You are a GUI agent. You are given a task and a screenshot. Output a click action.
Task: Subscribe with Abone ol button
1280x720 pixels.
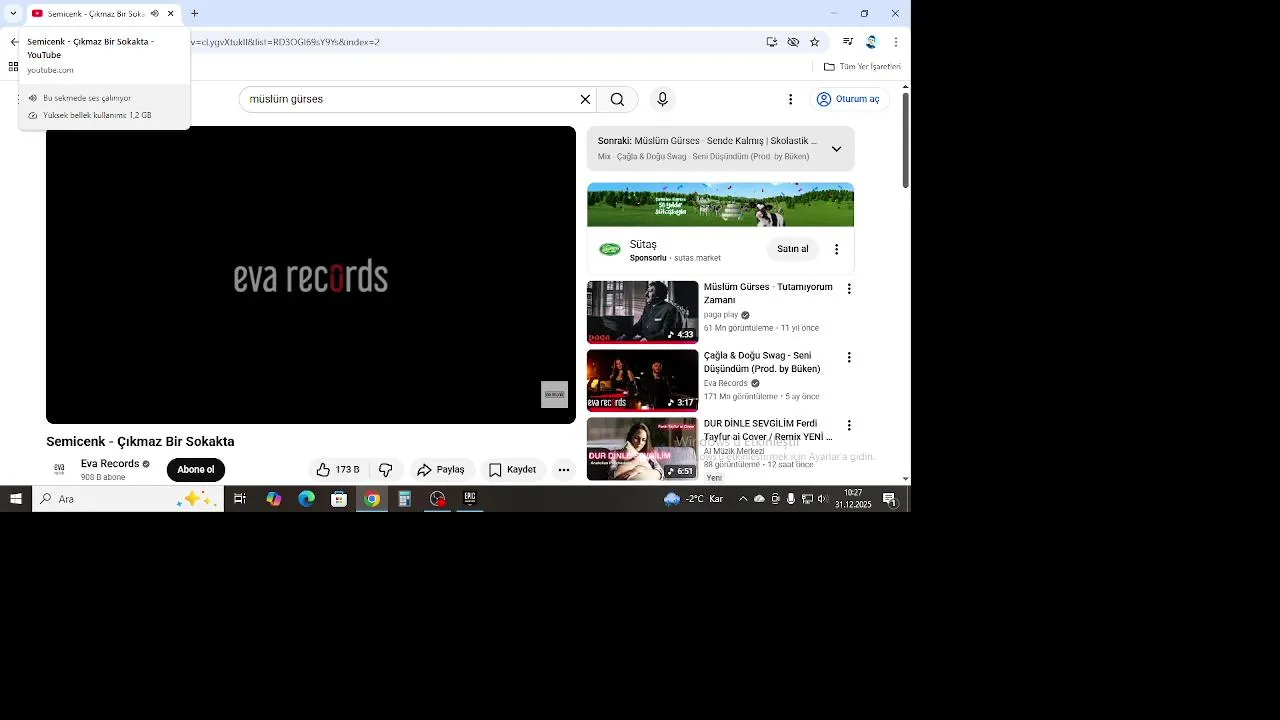coord(196,470)
